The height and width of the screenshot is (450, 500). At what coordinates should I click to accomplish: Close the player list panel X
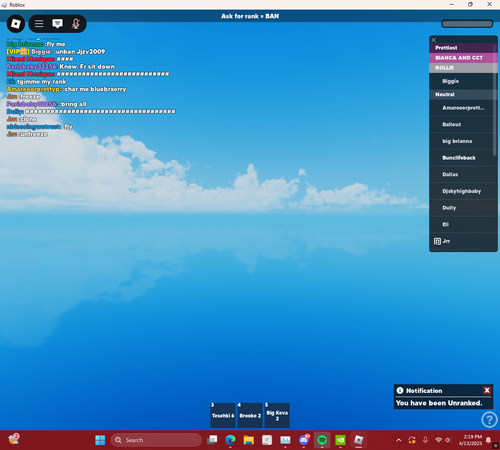click(x=434, y=40)
